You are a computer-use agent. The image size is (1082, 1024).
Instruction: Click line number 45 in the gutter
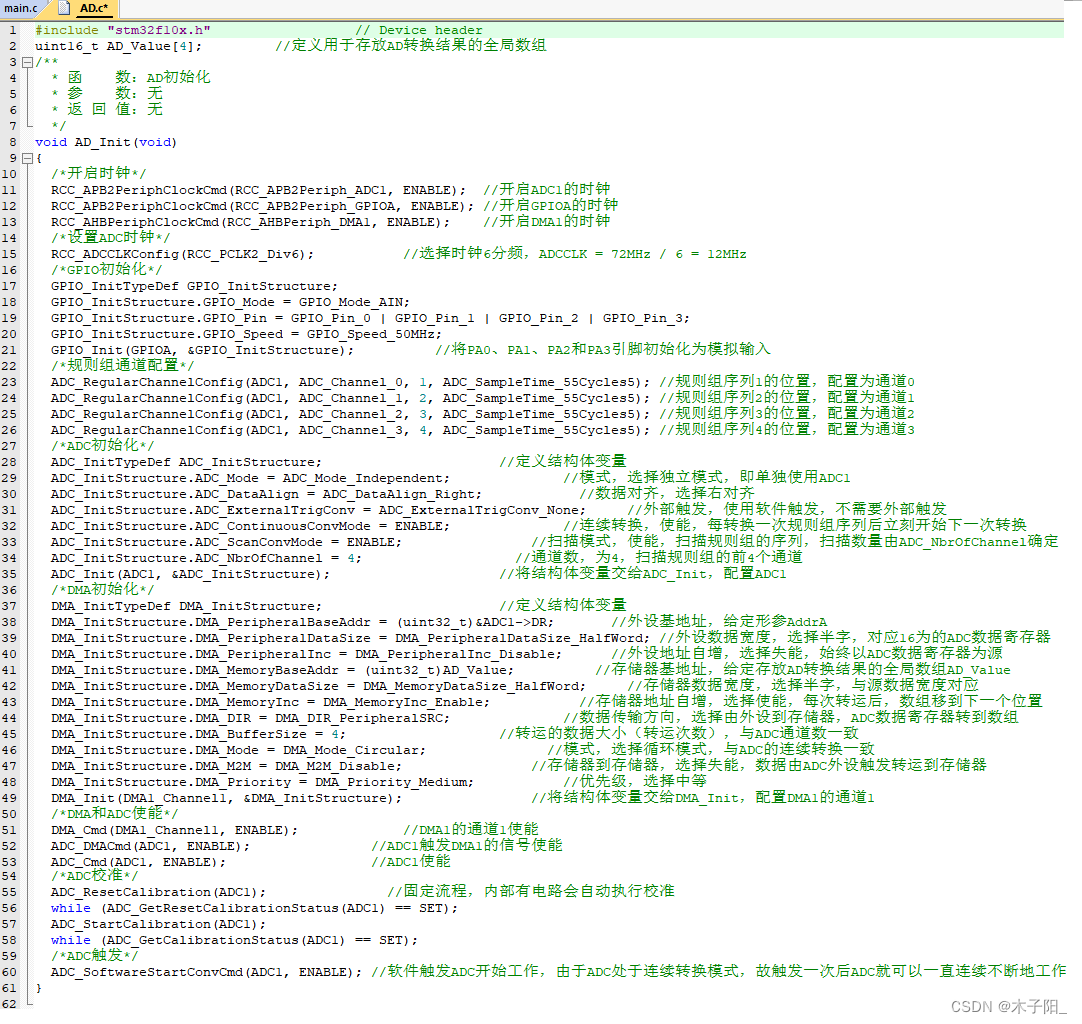(x=9, y=734)
